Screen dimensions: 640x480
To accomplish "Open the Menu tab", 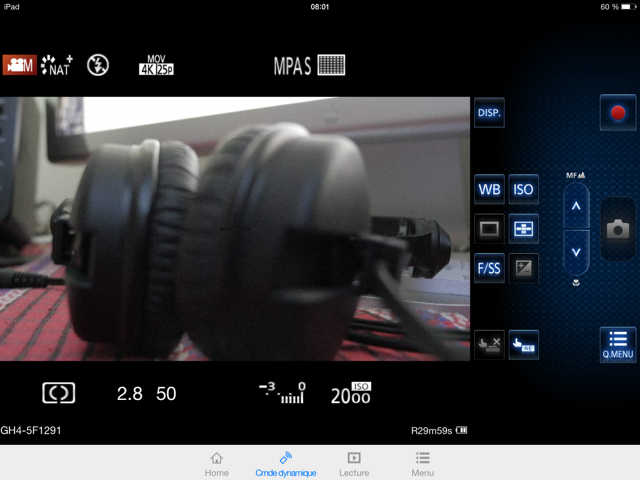I will click(x=423, y=463).
